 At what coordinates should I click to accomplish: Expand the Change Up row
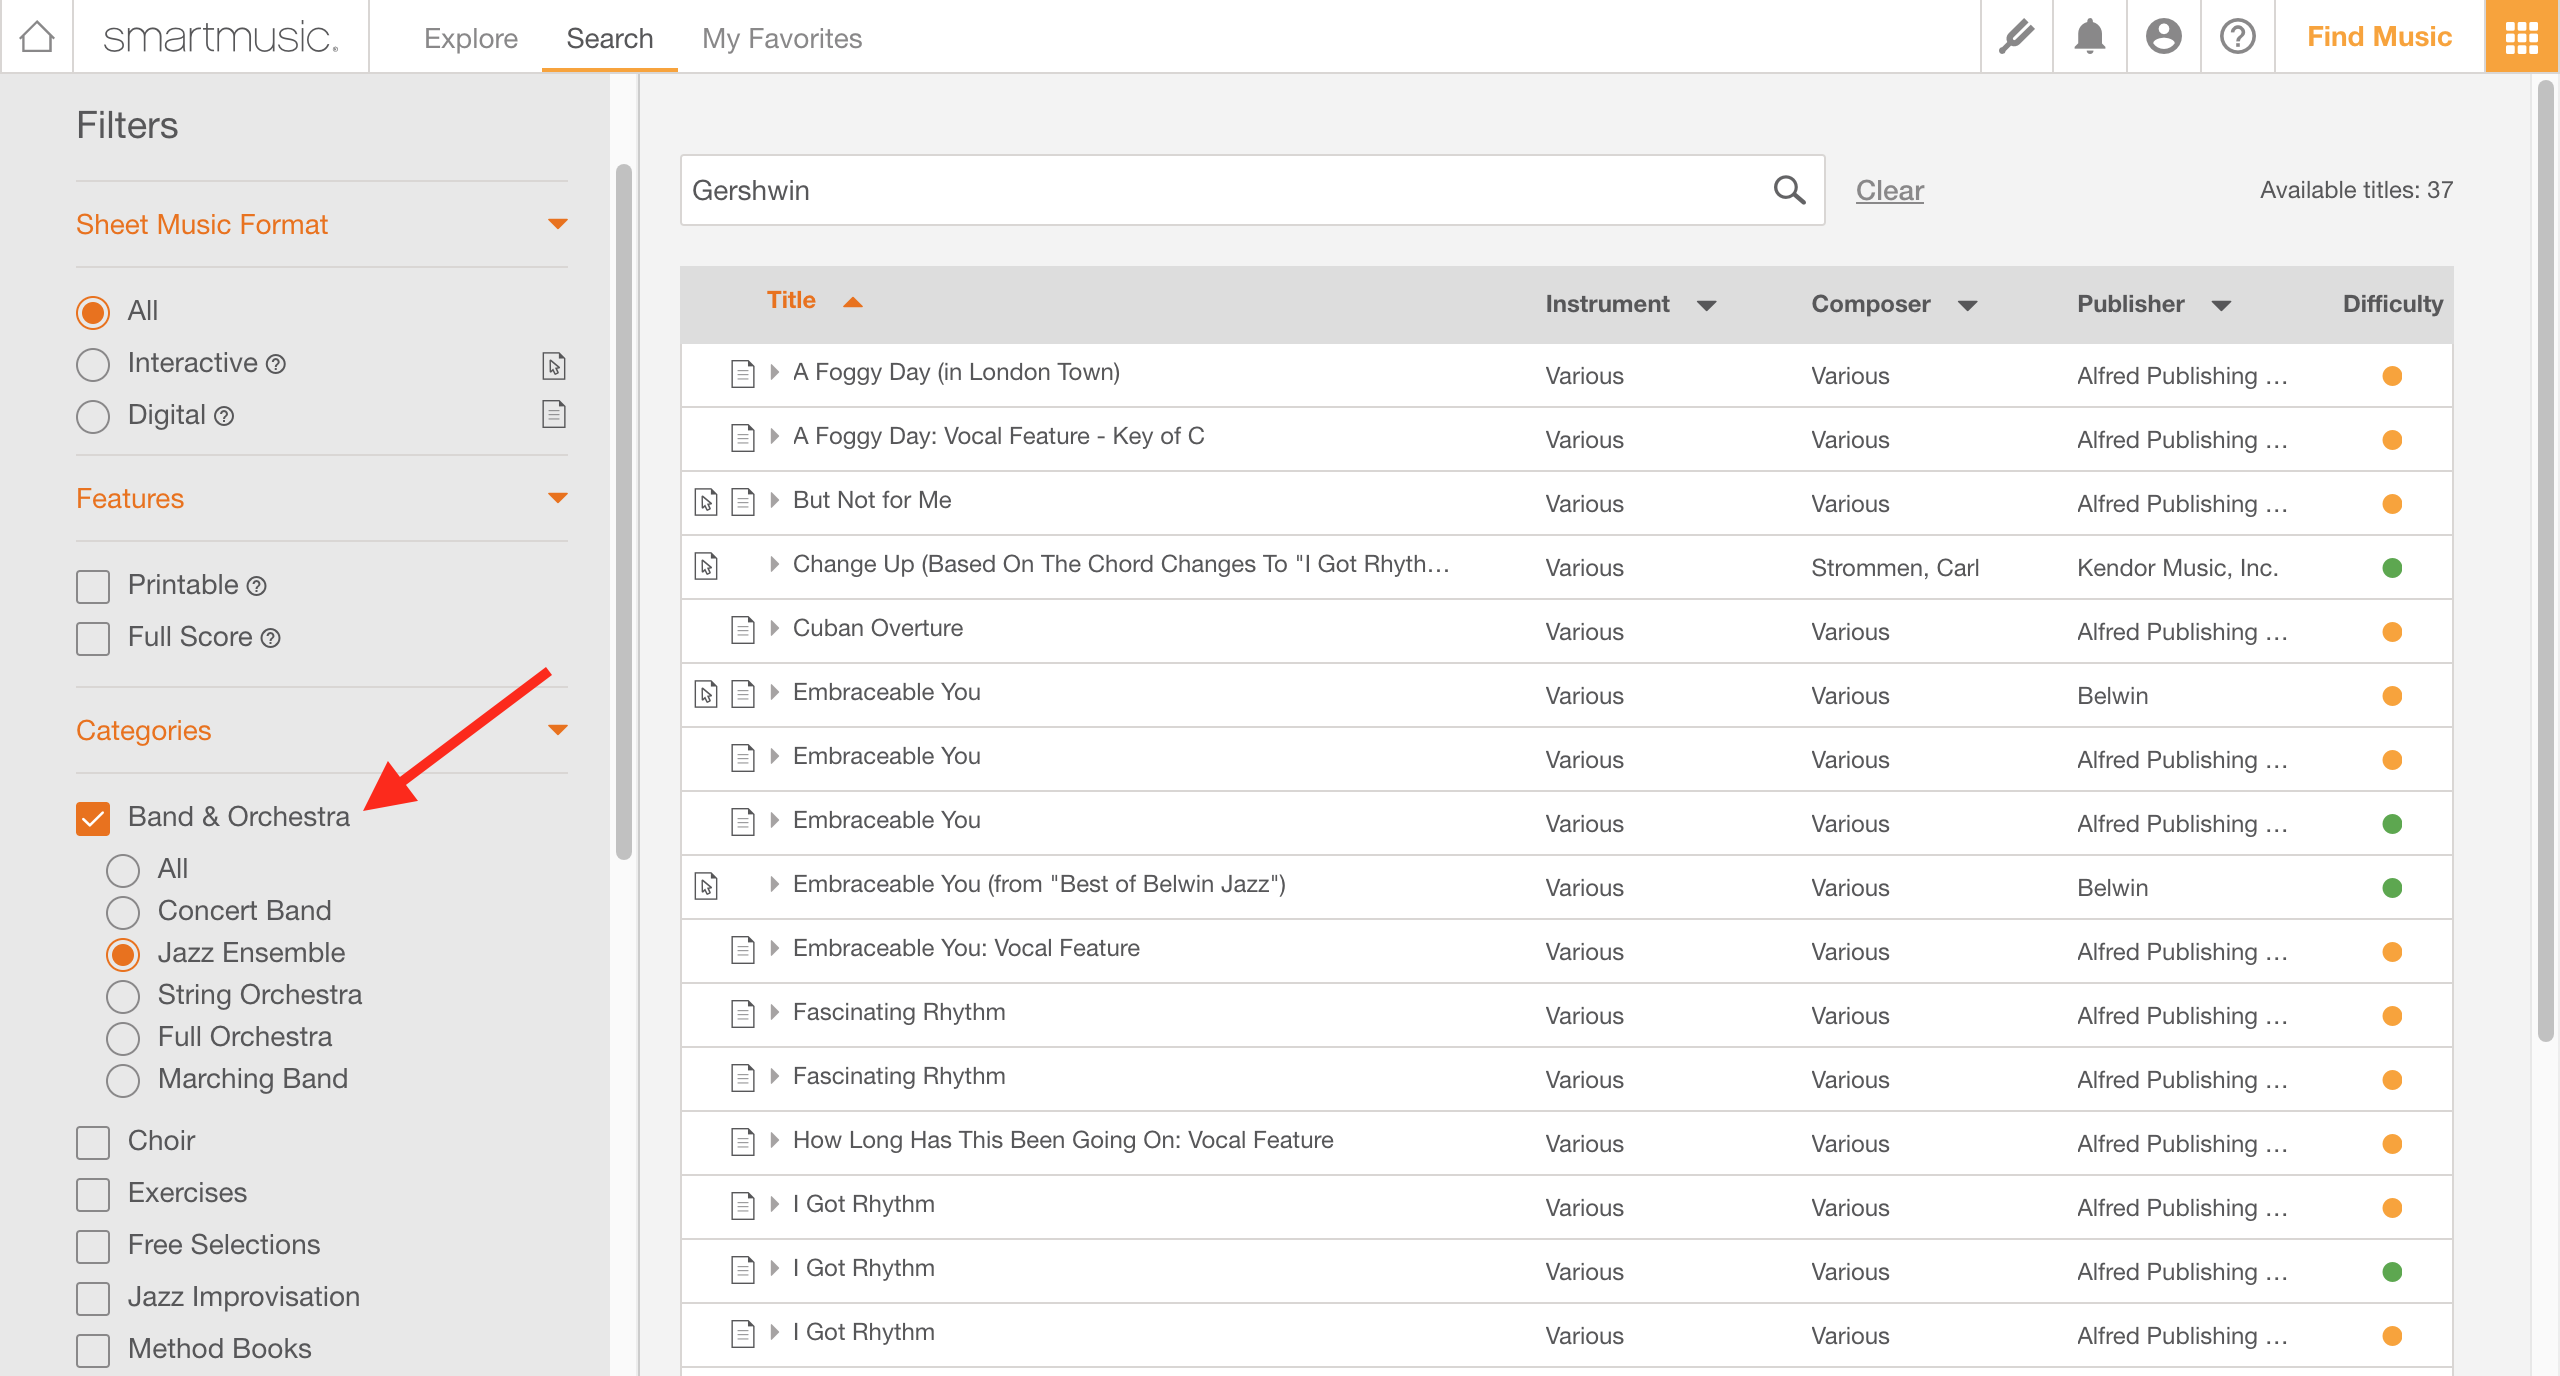(x=774, y=564)
